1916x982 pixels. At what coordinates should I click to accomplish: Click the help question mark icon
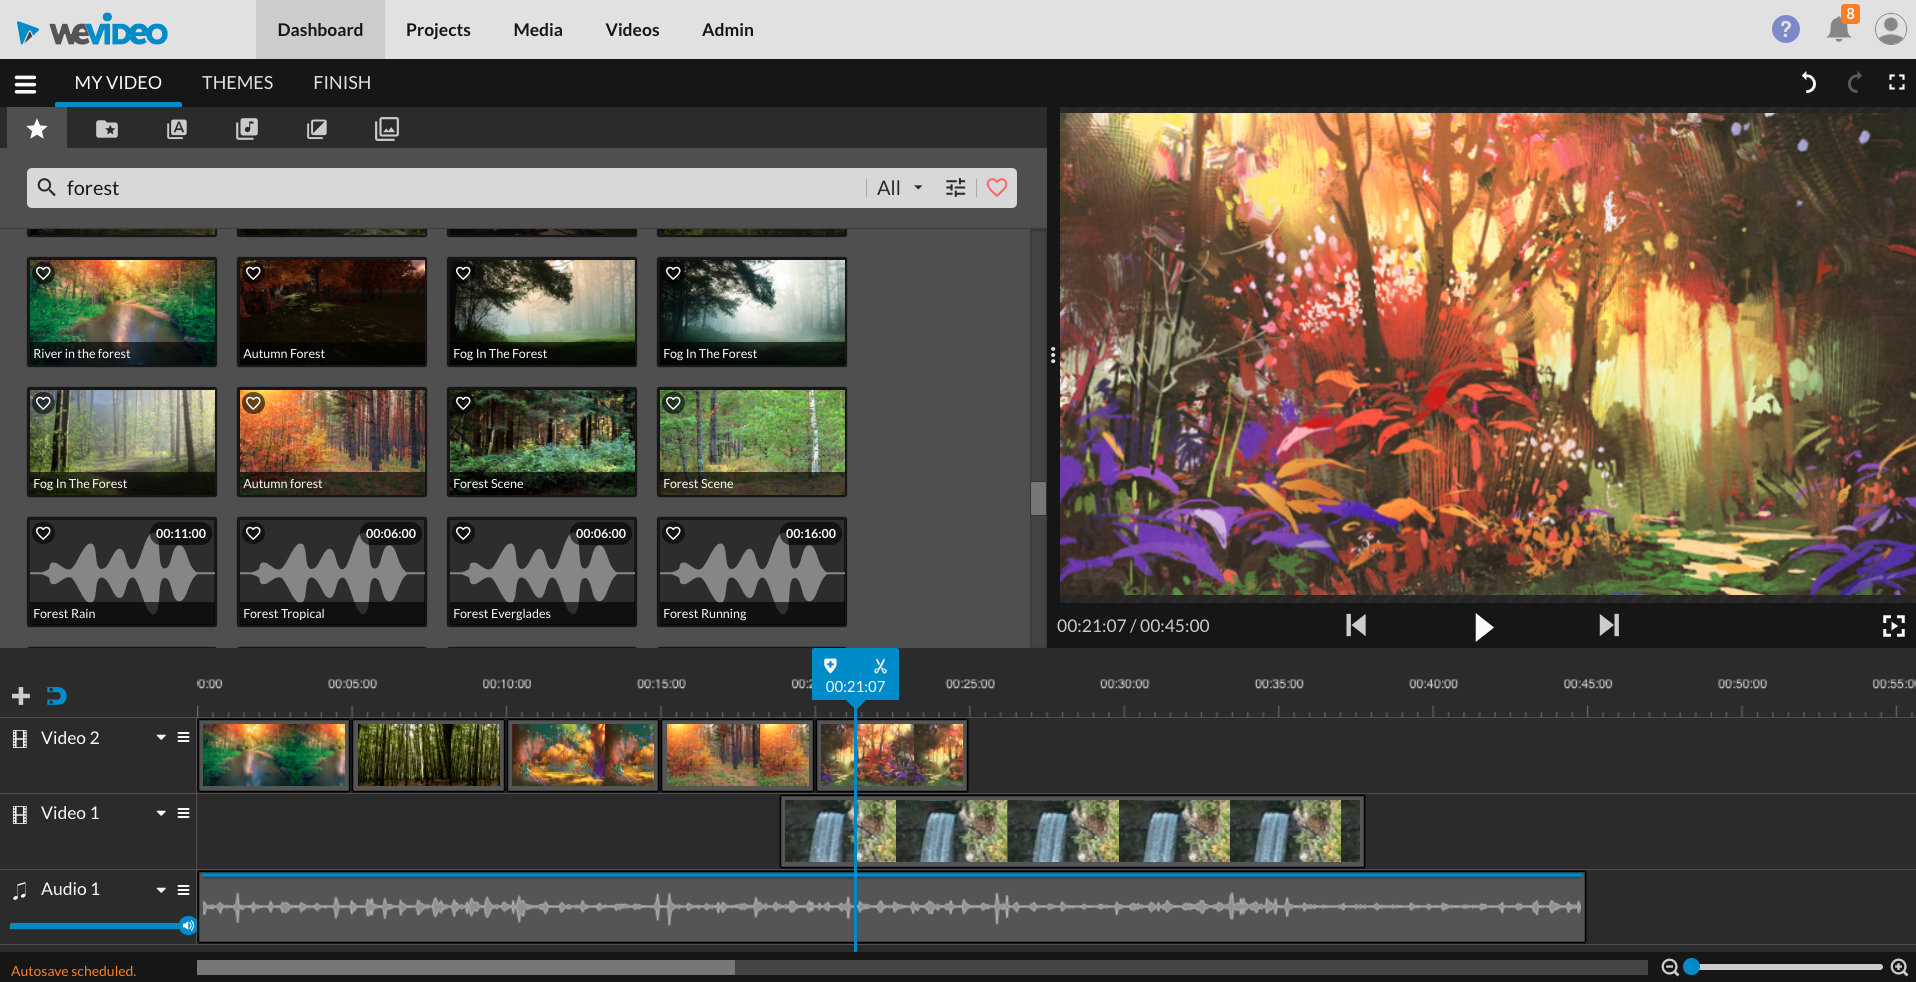tap(1785, 29)
